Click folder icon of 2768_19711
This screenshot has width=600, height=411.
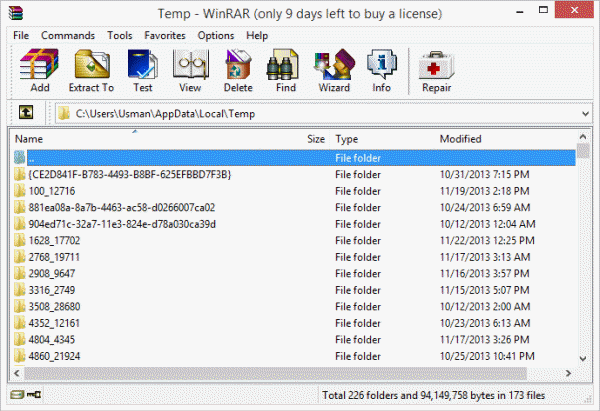click(x=20, y=257)
